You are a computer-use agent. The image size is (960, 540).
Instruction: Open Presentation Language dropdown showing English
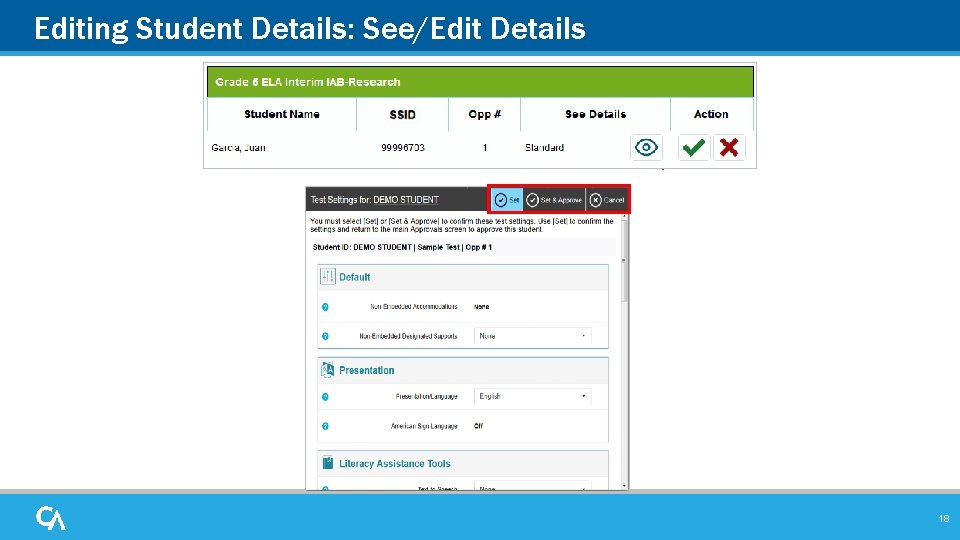click(533, 396)
